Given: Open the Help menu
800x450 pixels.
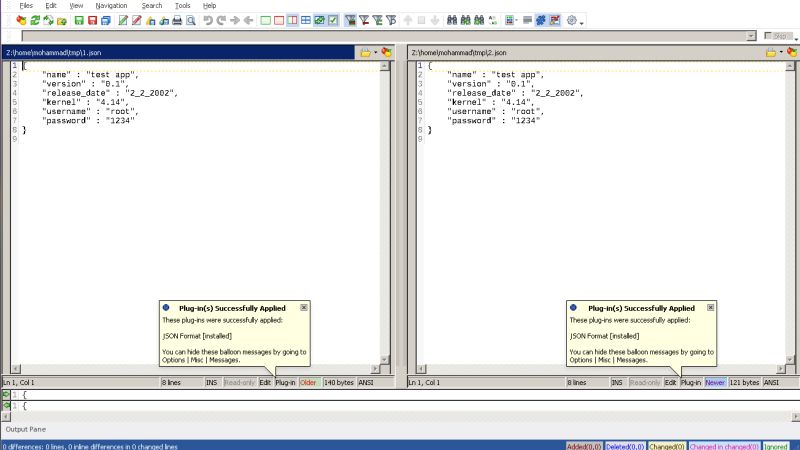Looking at the screenshot, I should point(209,6).
